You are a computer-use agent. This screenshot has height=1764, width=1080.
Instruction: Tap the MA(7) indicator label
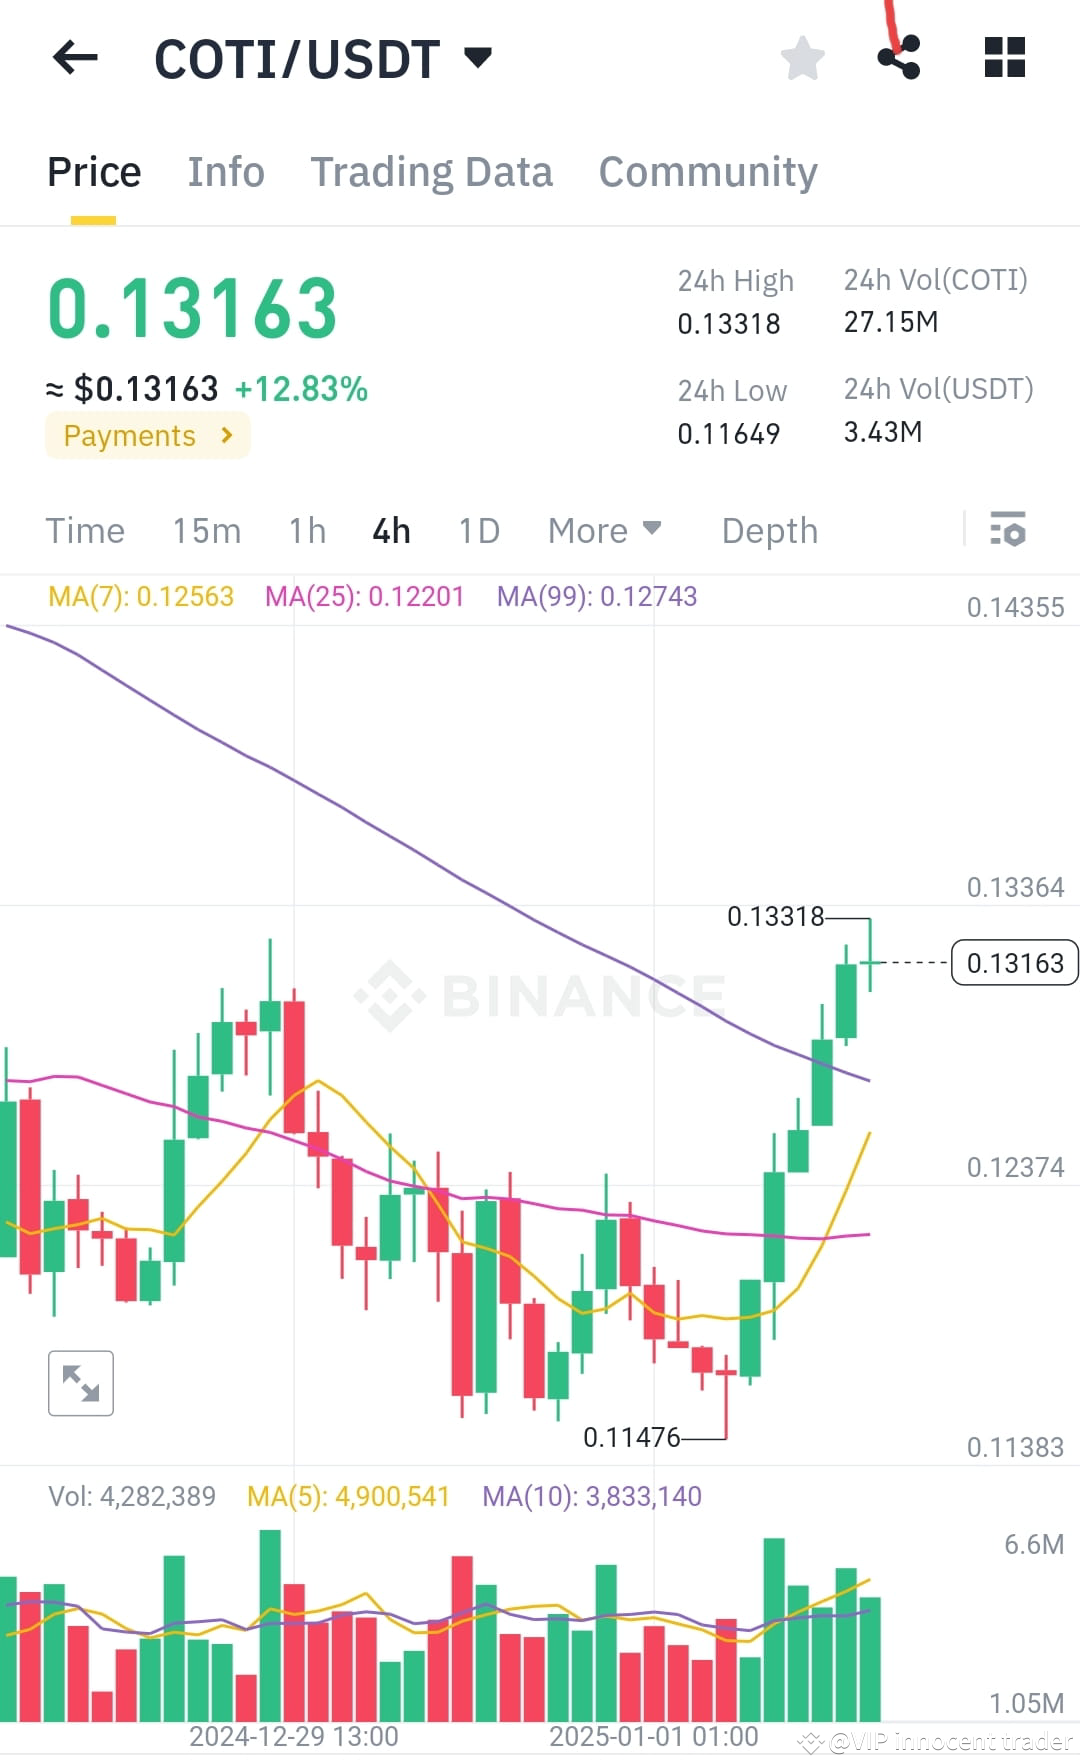pyautogui.click(x=140, y=595)
